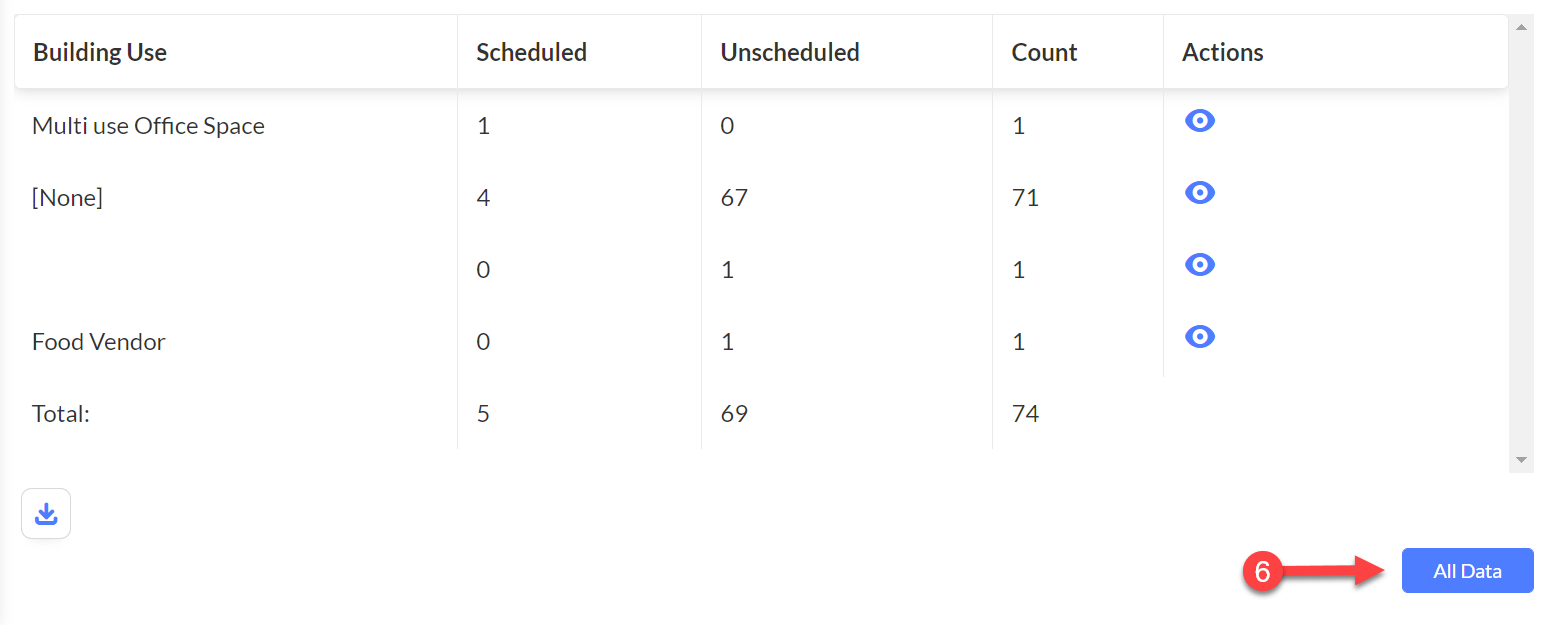Select the [None] building use cell
Viewport: 1554px width, 625px height.
pos(67,198)
